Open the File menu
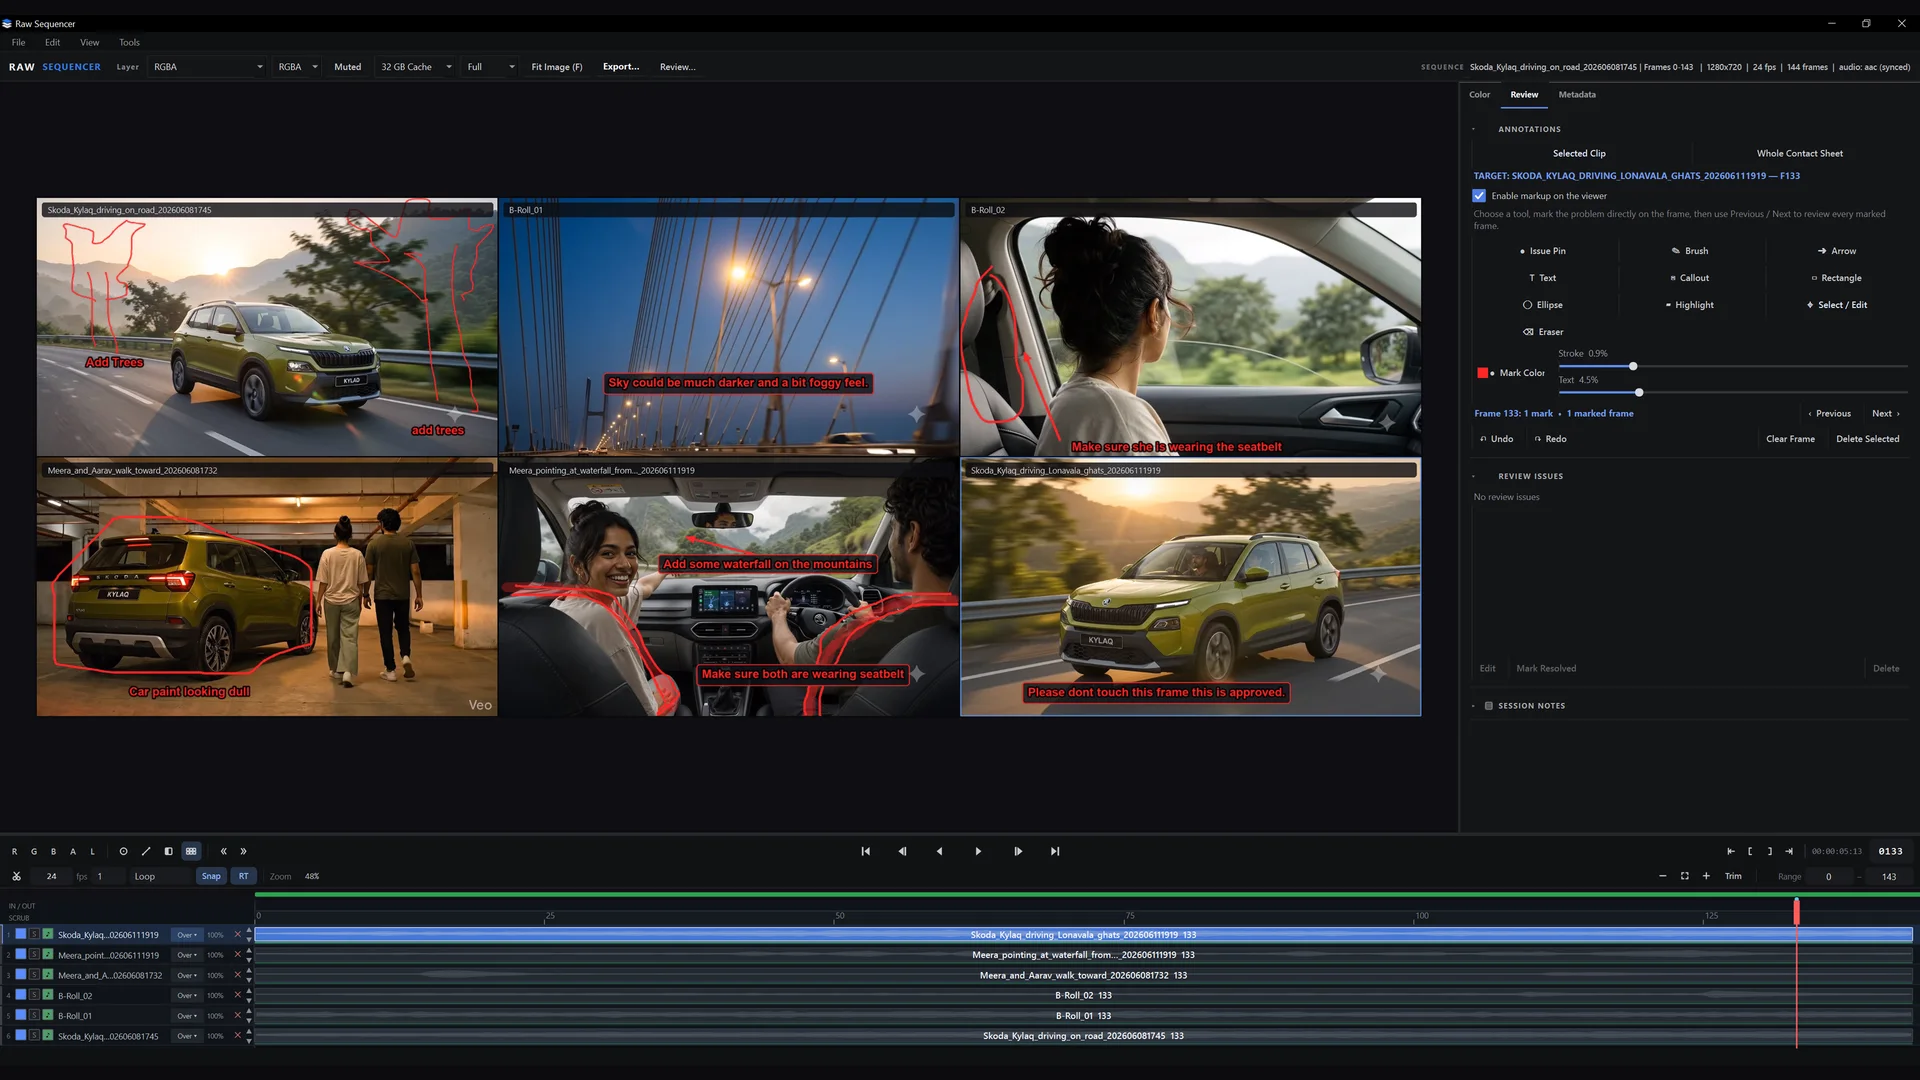The image size is (1920, 1080). point(18,42)
